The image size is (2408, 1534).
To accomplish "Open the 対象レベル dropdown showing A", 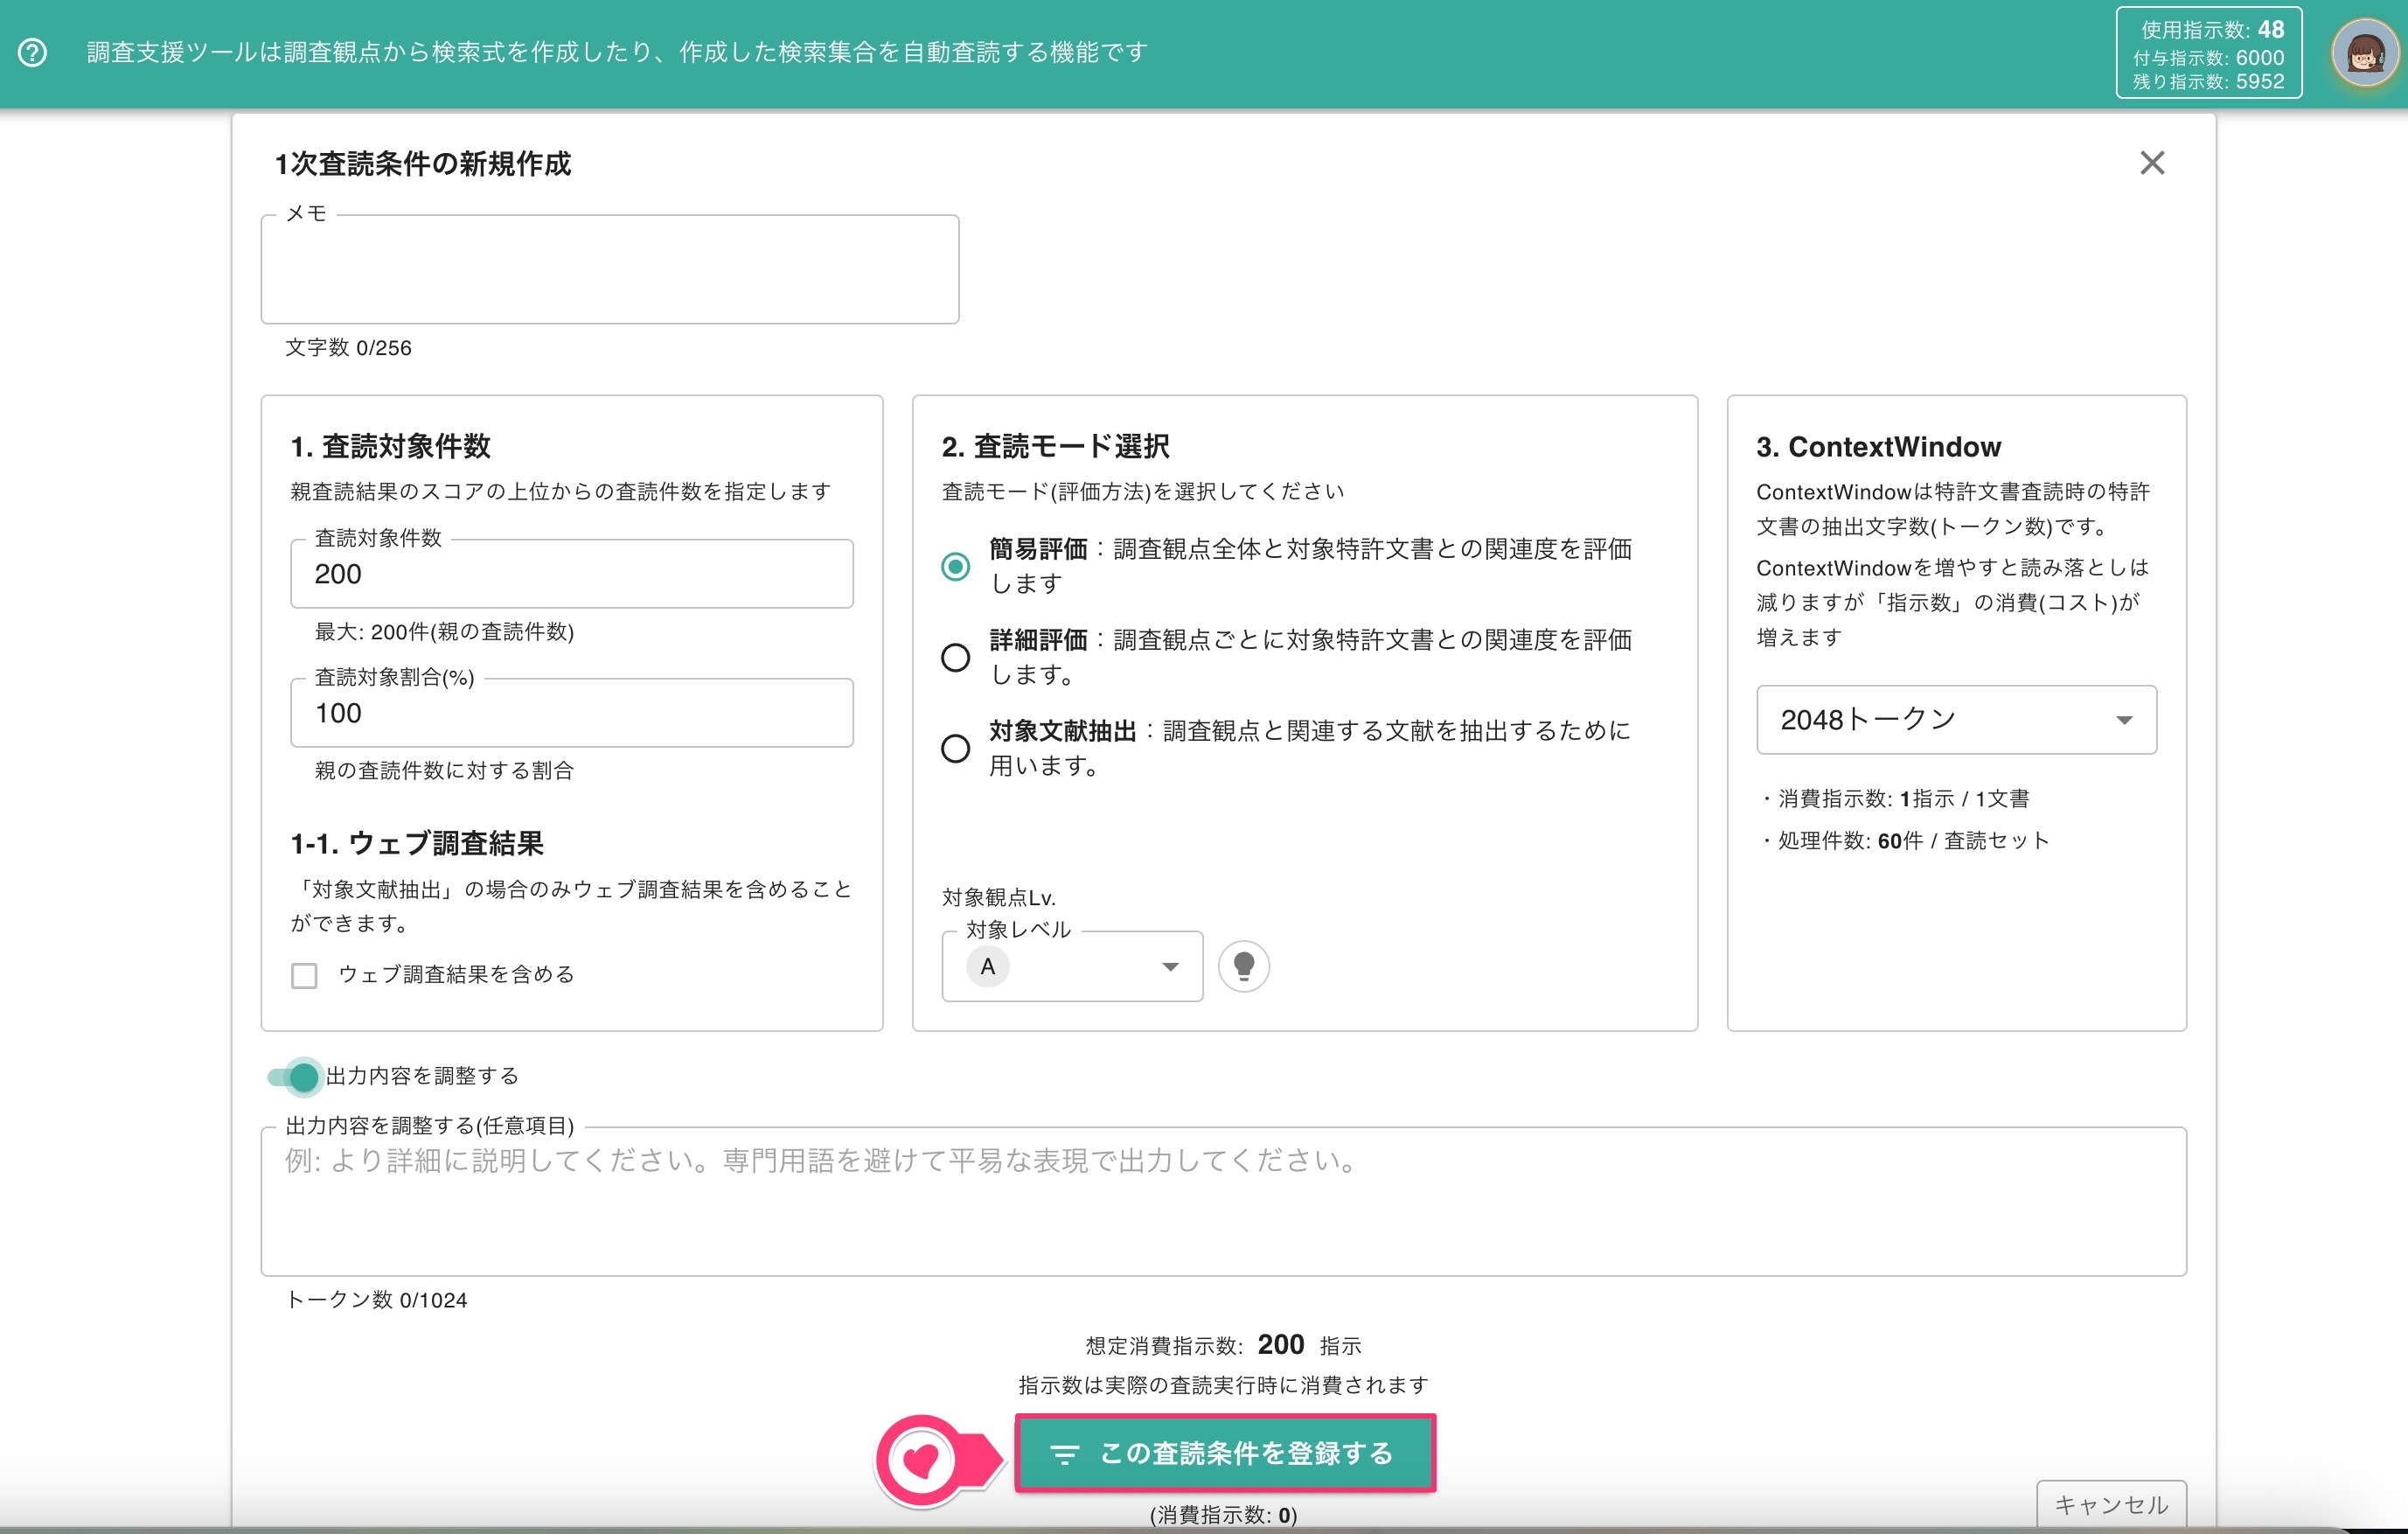I will pyautogui.click(x=1072, y=966).
